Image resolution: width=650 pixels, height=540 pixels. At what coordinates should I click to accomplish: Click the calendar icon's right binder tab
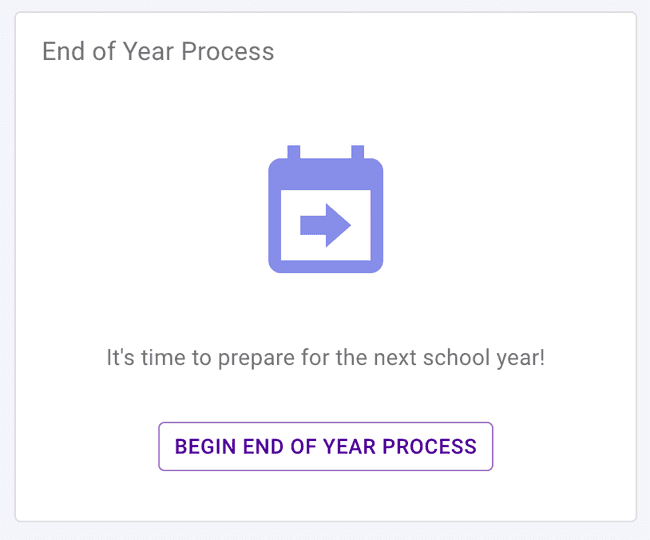[357, 152]
